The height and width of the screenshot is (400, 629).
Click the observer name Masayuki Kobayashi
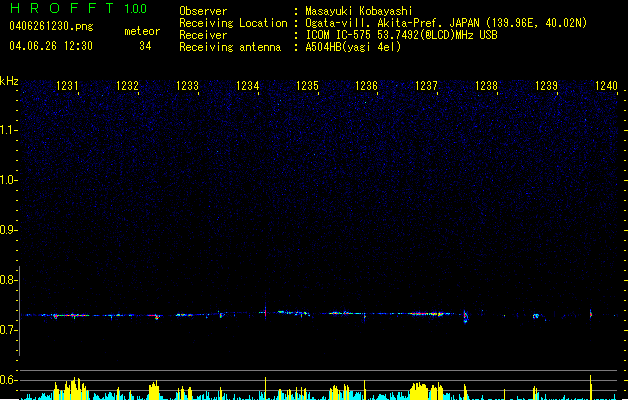359,11
